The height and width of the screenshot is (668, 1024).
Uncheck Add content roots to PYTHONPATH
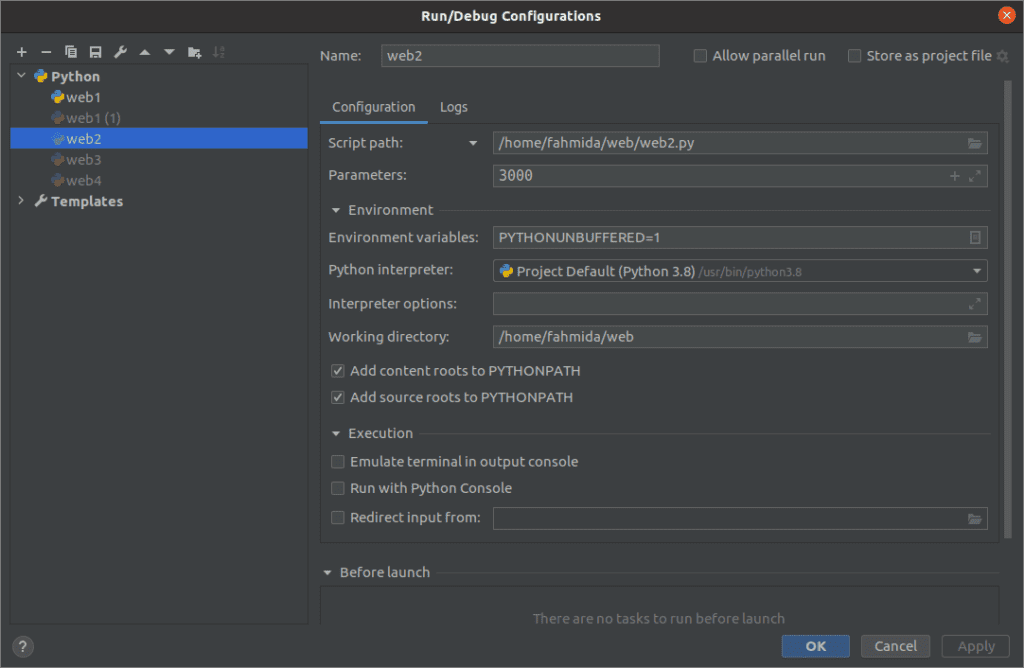[x=338, y=371]
